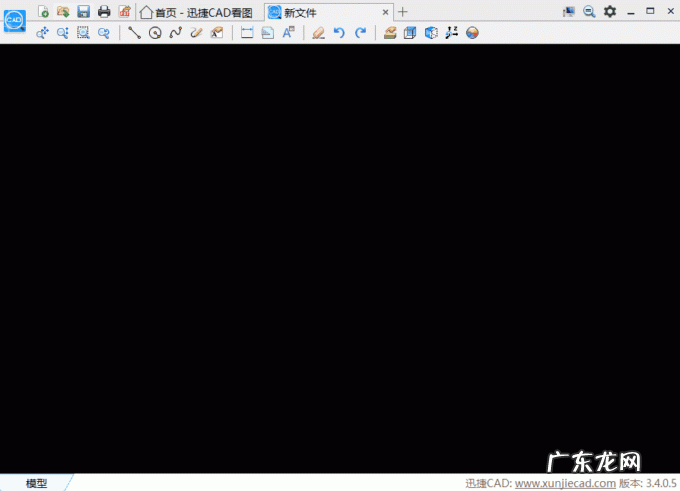Print the current drawing
The height and width of the screenshot is (491, 680).
pos(104,12)
